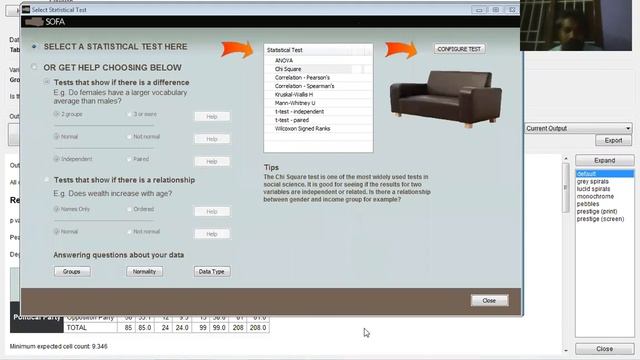Image resolution: width=640 pixels, height=360 pixels.
Task: Click the output scrollbar down arrow
Action: pyautogui.click(x=566, y=350)
